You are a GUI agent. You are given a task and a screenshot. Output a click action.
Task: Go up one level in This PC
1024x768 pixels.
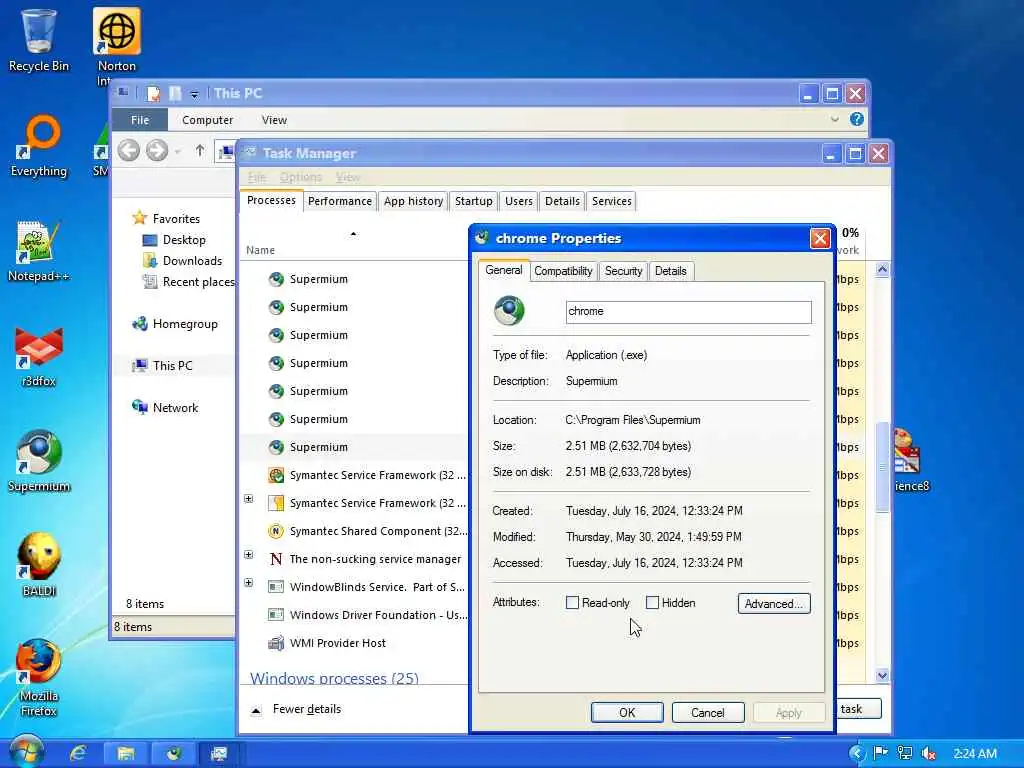[200, 150]
